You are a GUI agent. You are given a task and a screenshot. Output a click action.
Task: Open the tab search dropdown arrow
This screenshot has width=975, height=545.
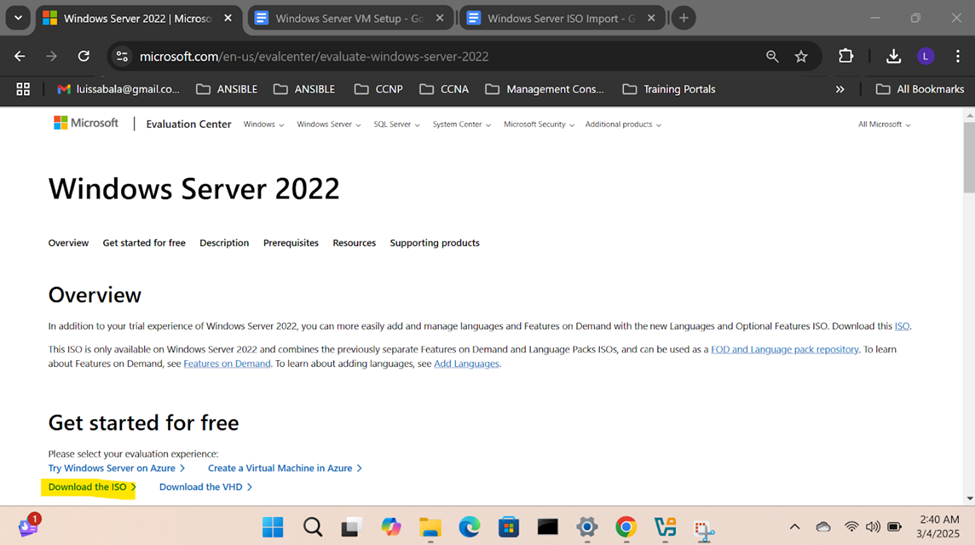tap(18, 18)
